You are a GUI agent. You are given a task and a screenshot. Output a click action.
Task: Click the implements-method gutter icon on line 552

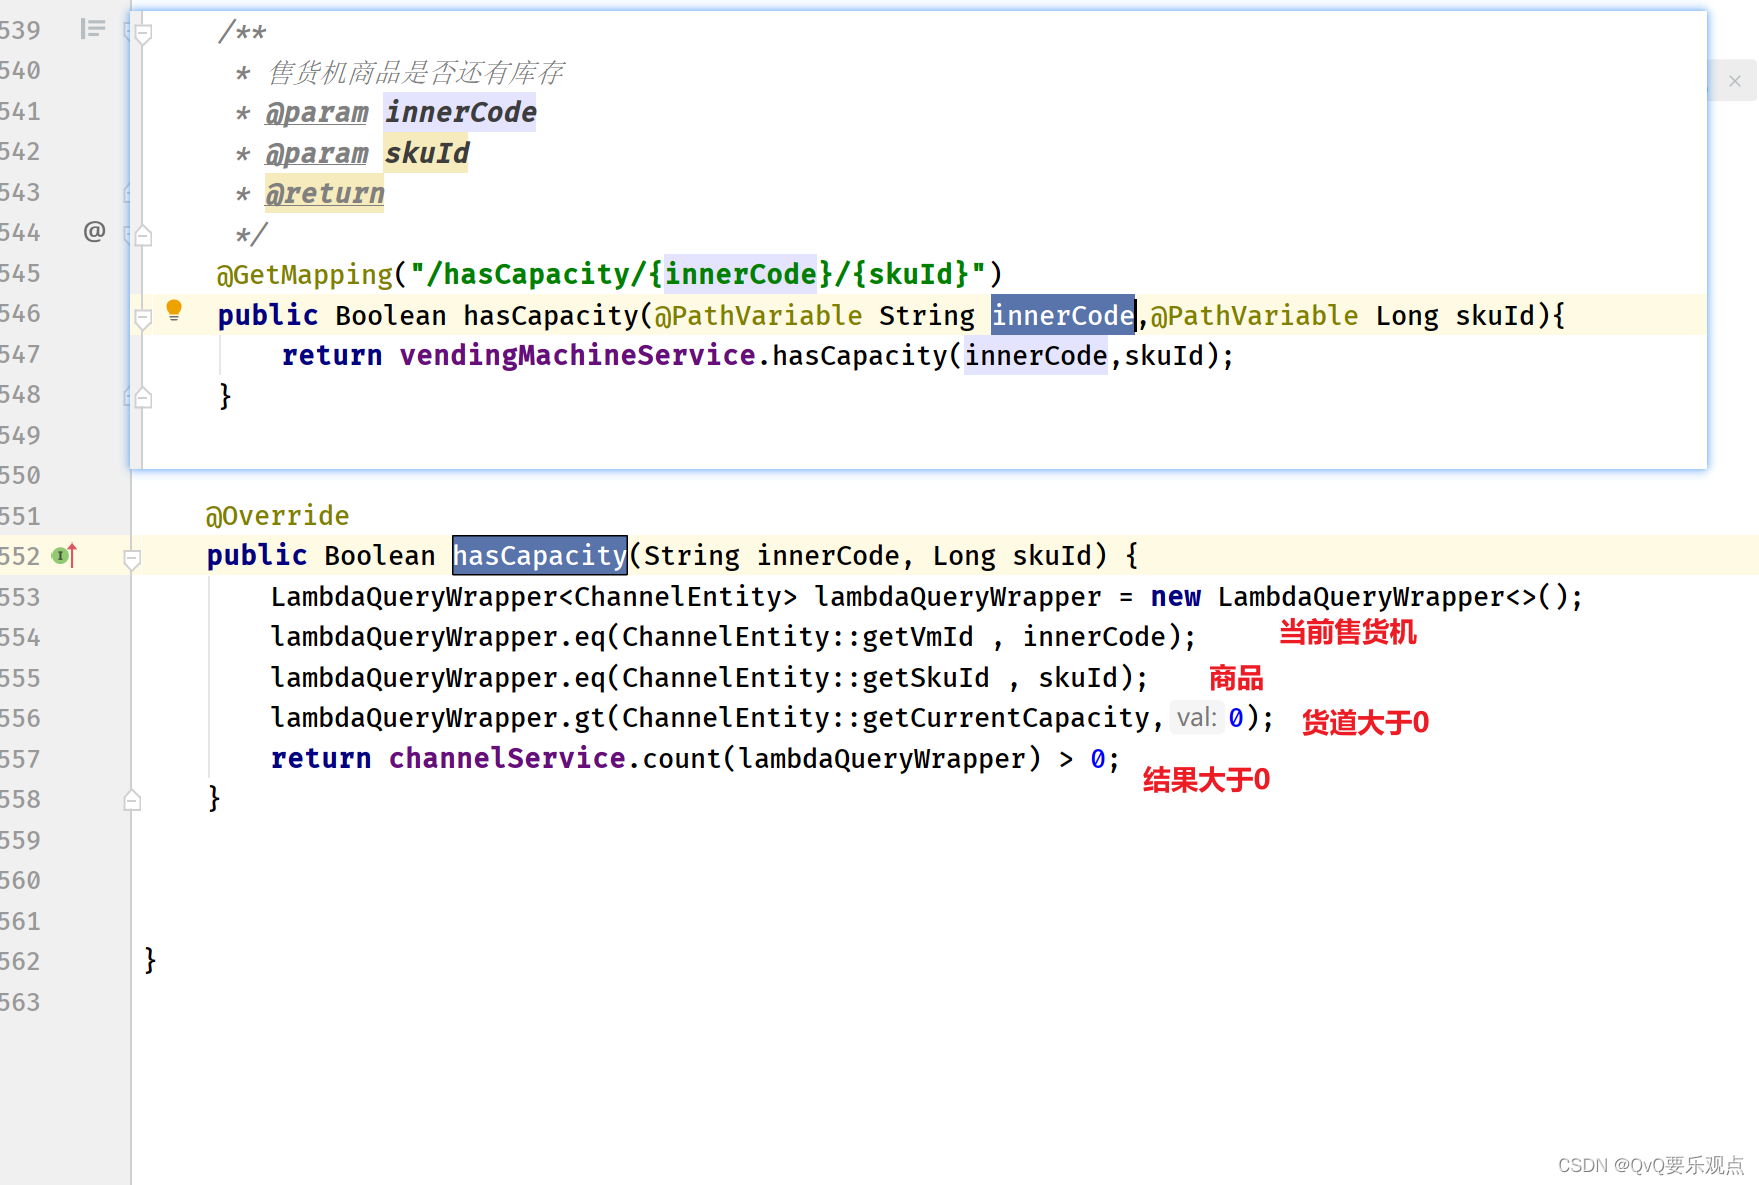pyautogui.click(x=65, y=555)
